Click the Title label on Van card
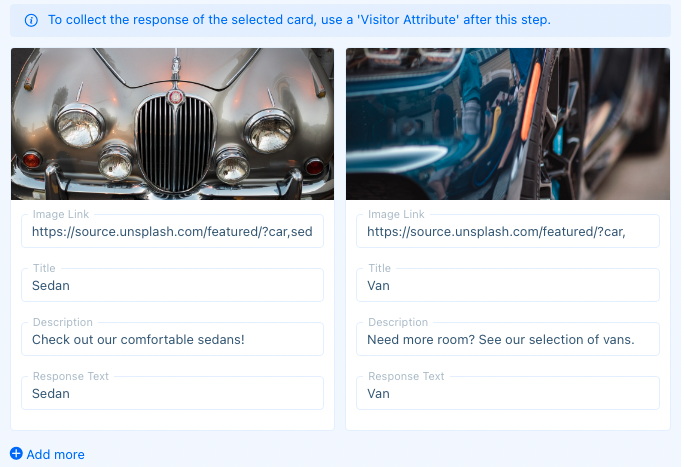The image size is (685, 467). coord(379,268)
